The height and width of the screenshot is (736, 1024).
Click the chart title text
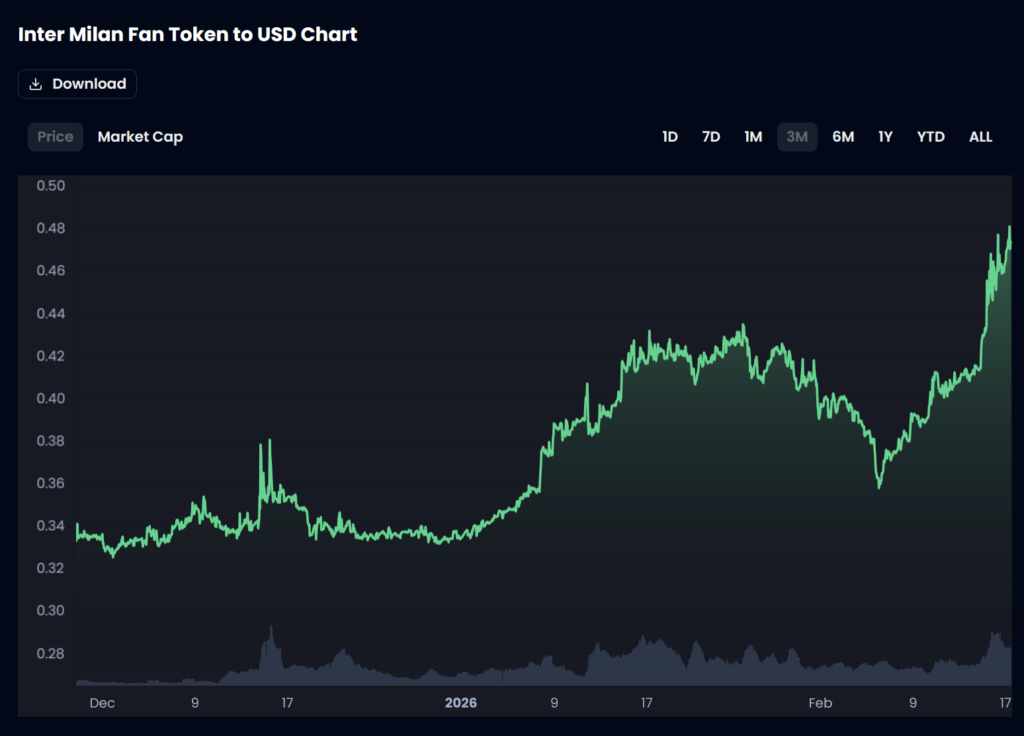pyautogui.click(x=186, y=34)
